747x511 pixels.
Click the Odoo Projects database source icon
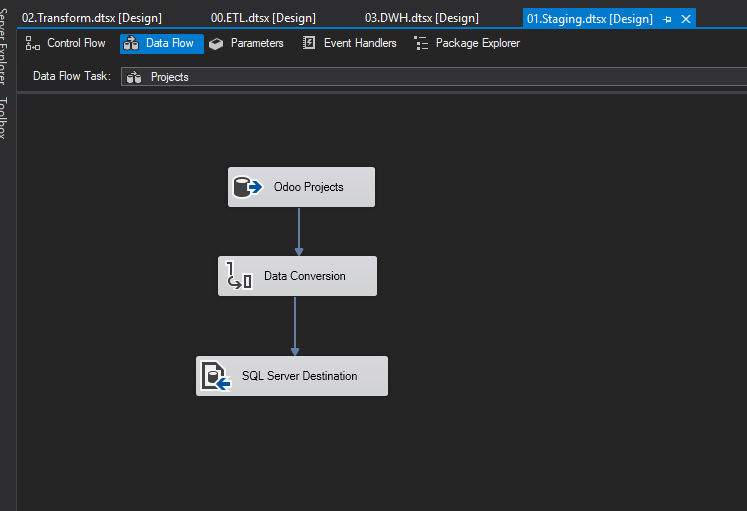(247, 187)
